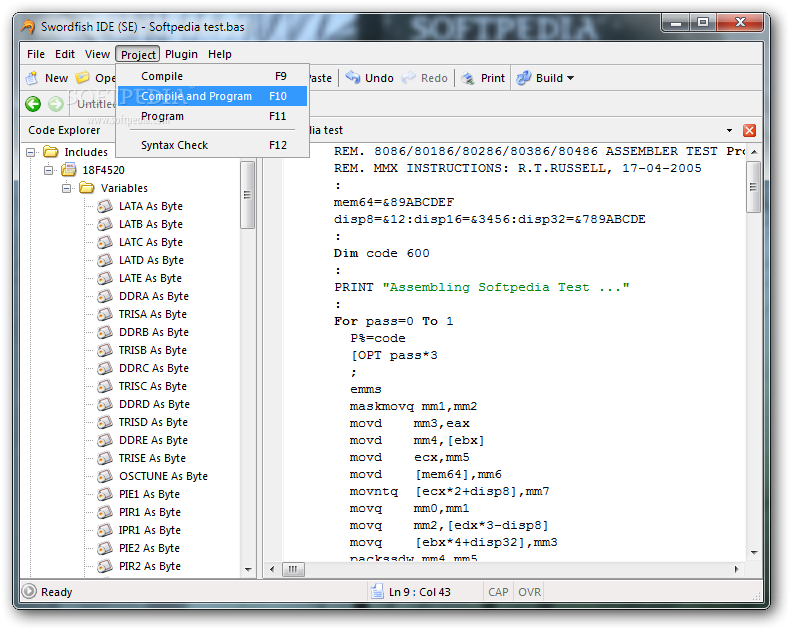The width and height of the screenshot is (791, 630).
Task: Click the editor vertical scrollbar thumb
Action: point(753,187)
